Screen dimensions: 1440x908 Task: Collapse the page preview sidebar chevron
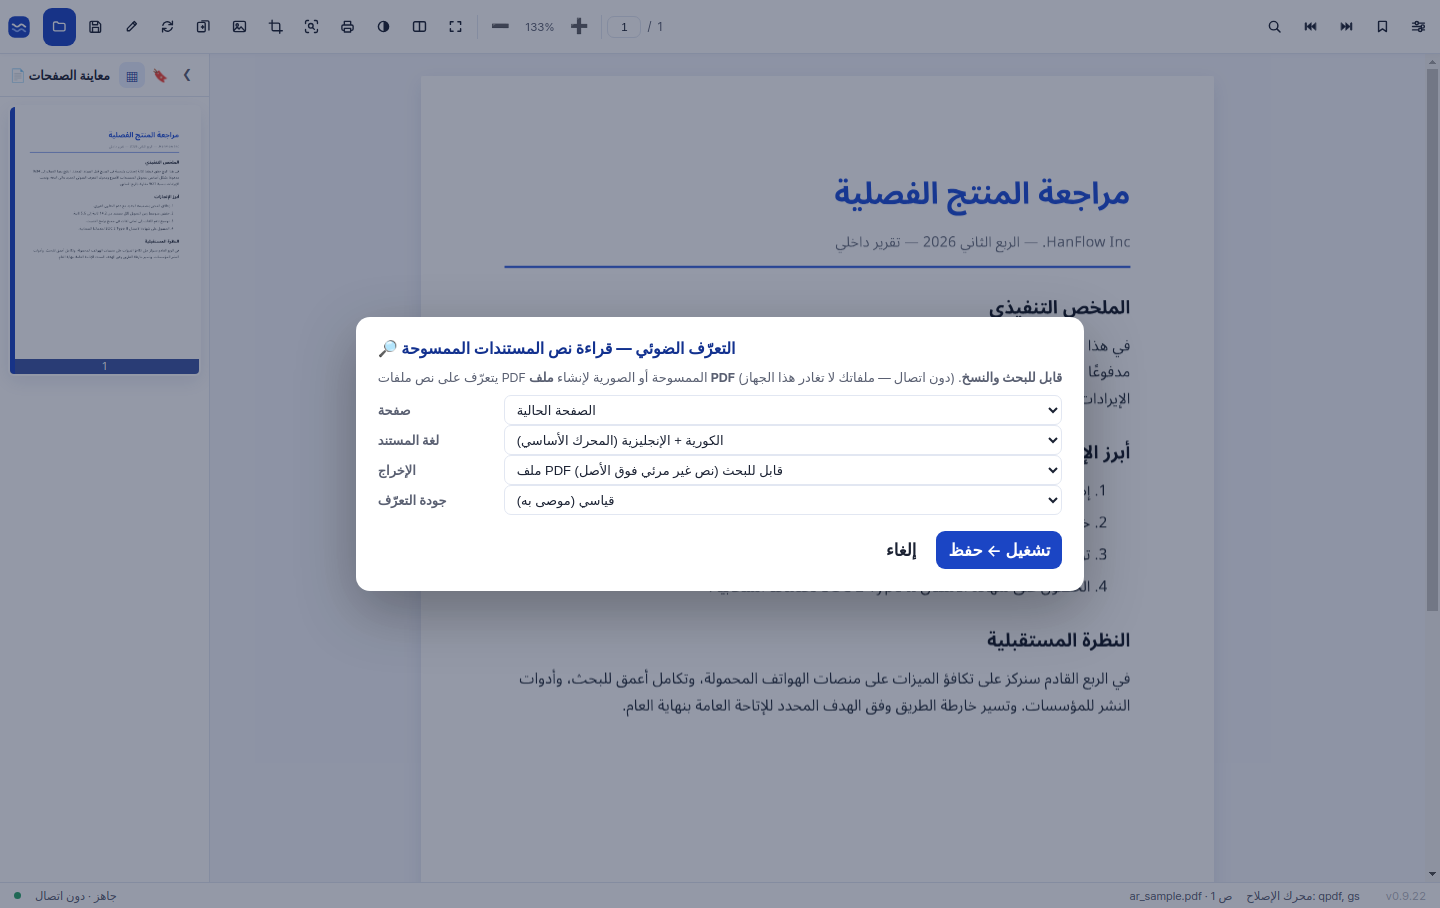pyautogui.click(x=187, y=75)
